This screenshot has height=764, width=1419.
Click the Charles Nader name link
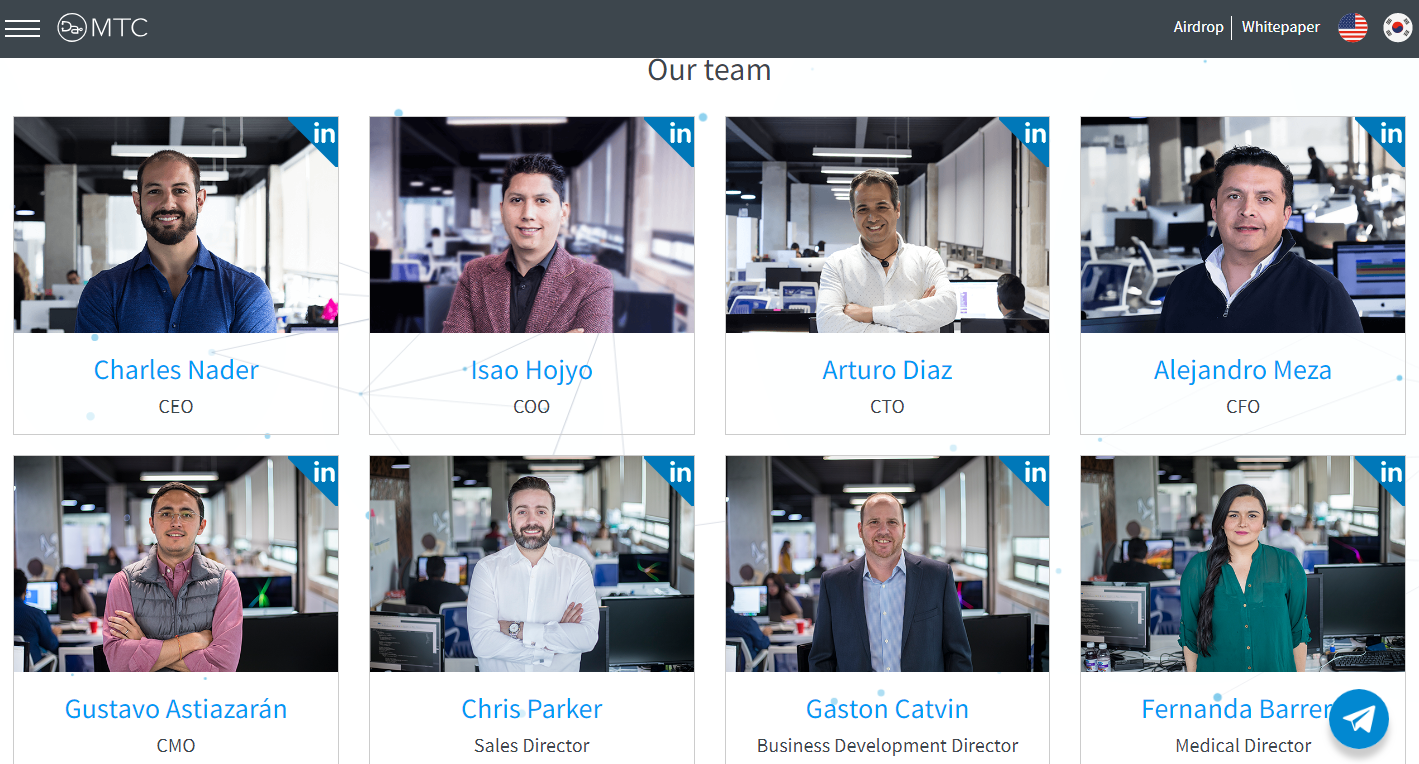point(176,370)
